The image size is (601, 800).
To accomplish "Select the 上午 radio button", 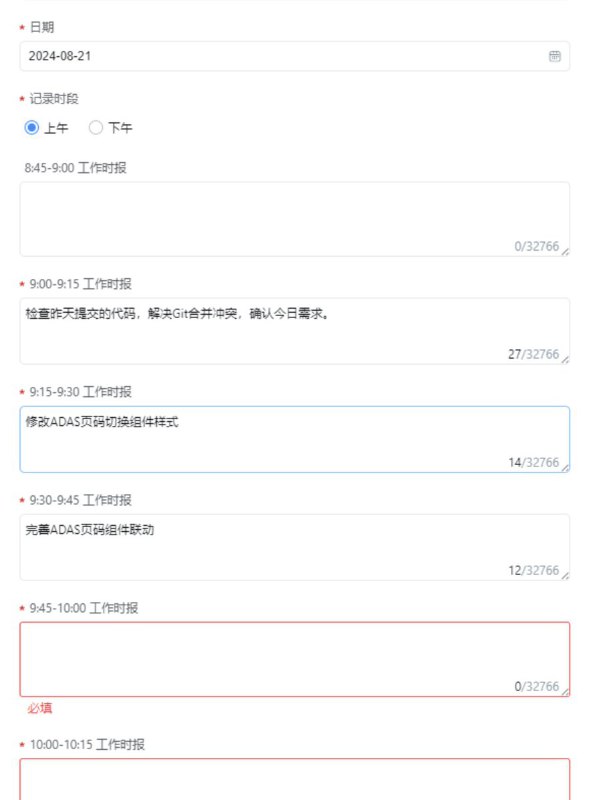I will [x=33, y=128].
